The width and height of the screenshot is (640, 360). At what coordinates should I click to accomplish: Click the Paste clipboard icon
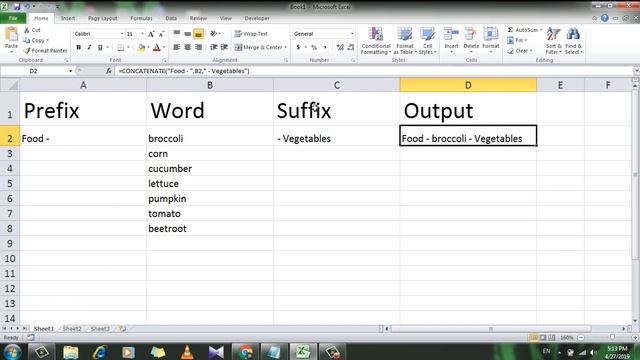11,35
